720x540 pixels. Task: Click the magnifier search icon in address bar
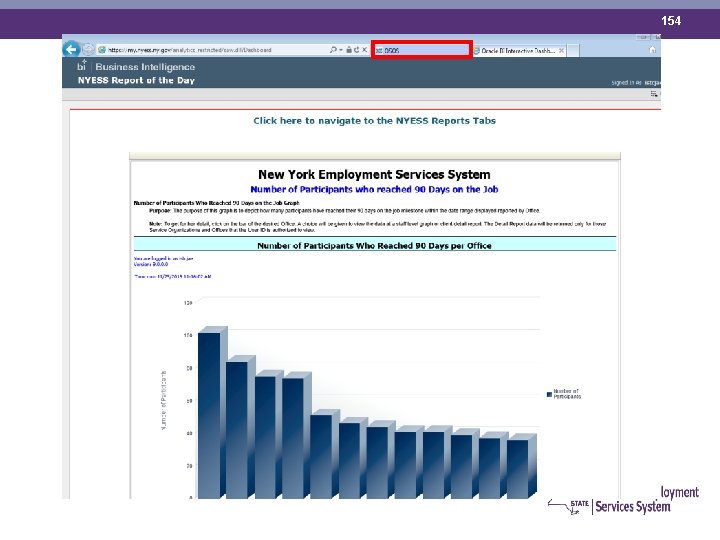333,50
